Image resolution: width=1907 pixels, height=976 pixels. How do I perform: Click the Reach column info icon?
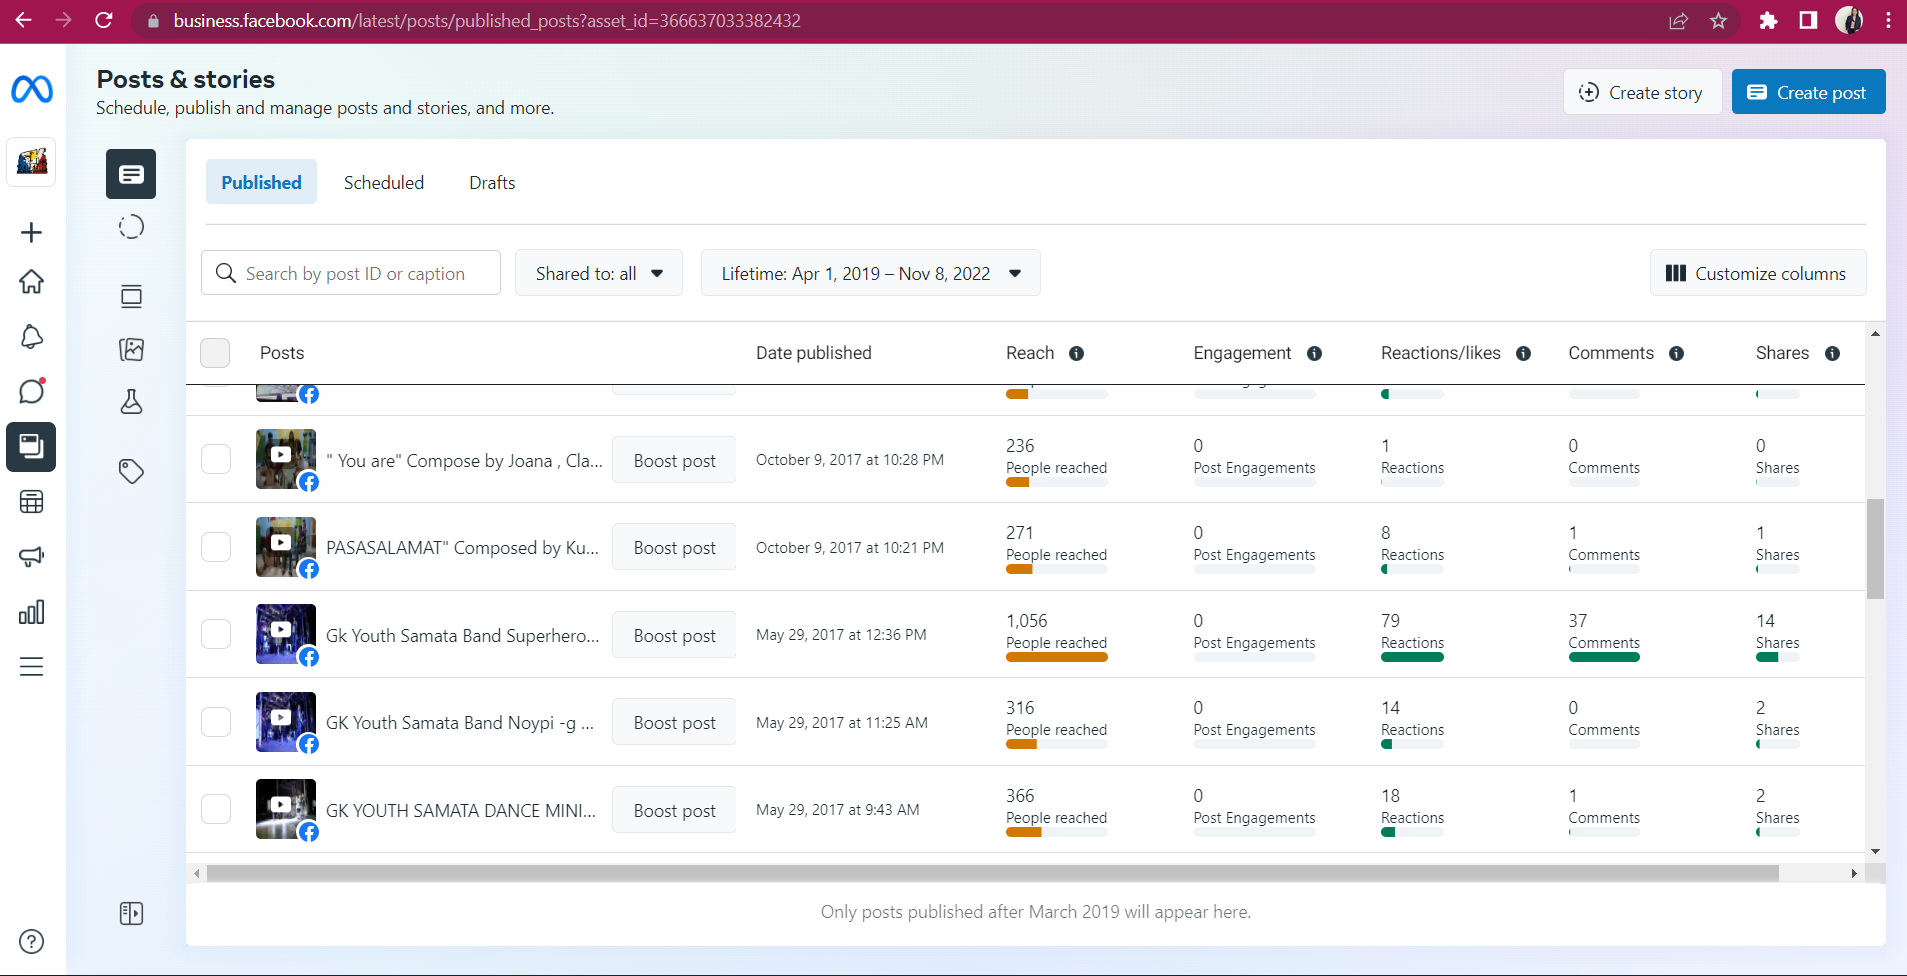tap(1076, 353)
